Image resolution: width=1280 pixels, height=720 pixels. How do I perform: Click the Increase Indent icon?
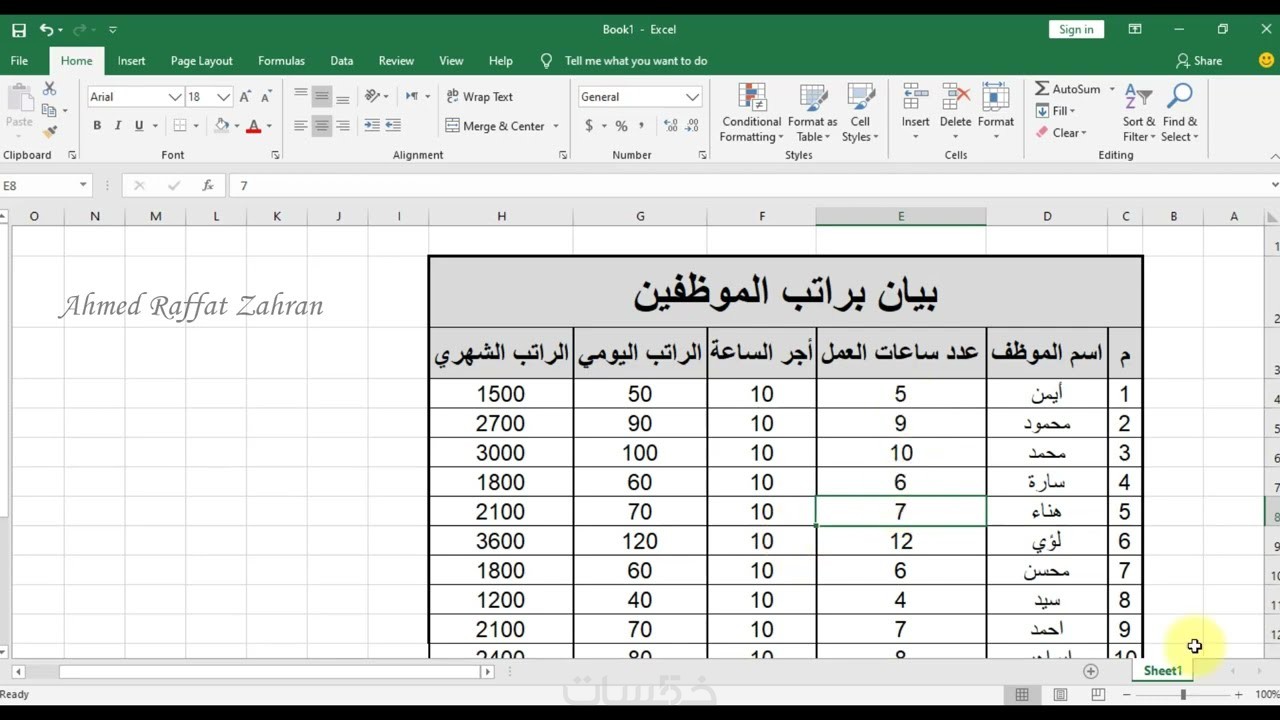(x=393, y=126)
